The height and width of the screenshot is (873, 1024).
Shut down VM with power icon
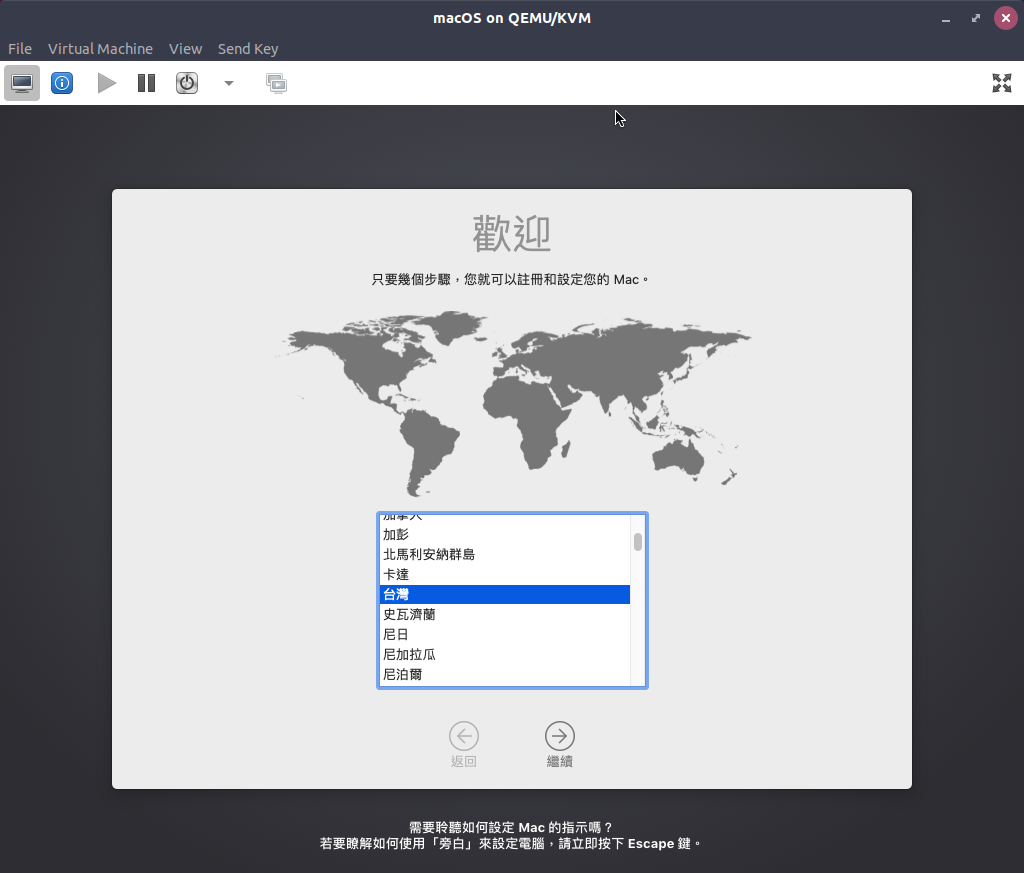tap(187, 83)
